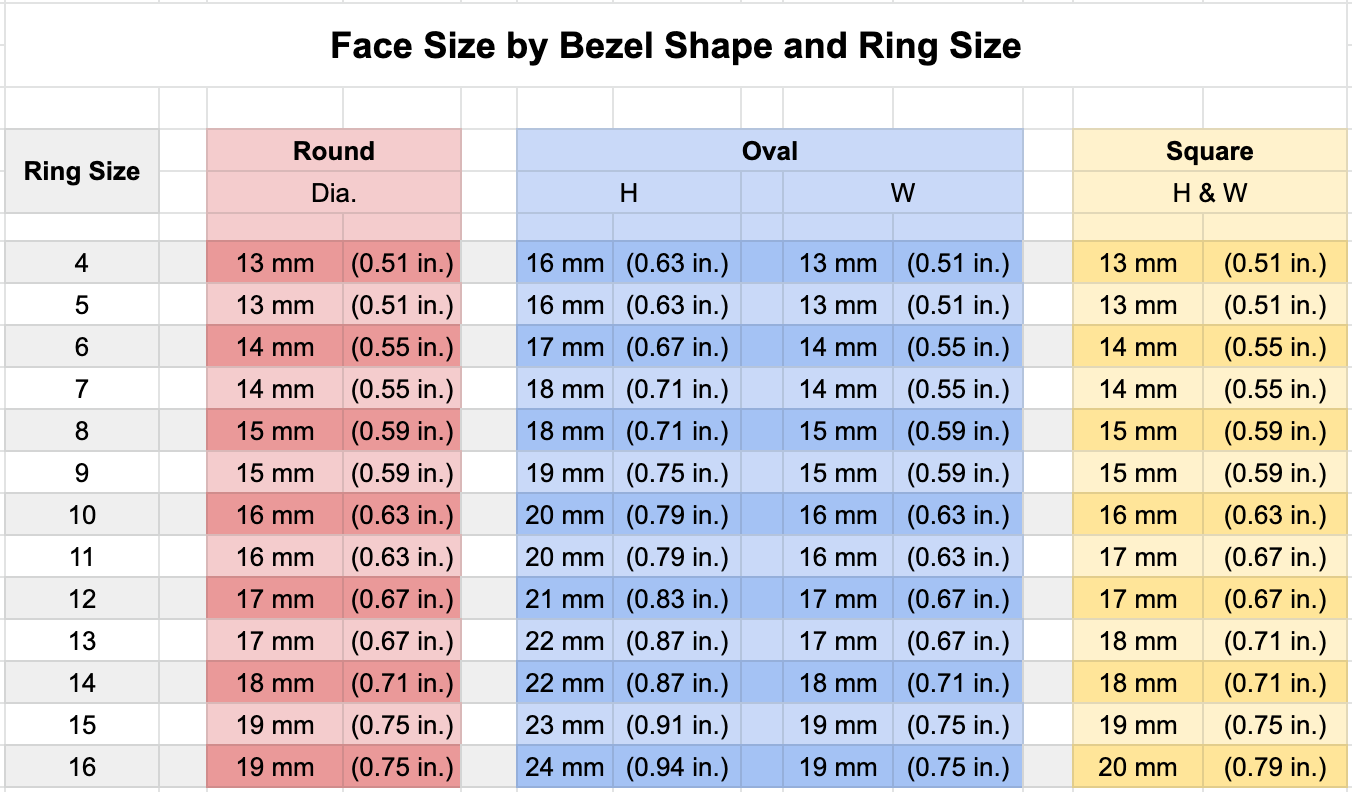Select the Round header cell
The height and width of the screenshot is (792, 1352).
point(333,151)
